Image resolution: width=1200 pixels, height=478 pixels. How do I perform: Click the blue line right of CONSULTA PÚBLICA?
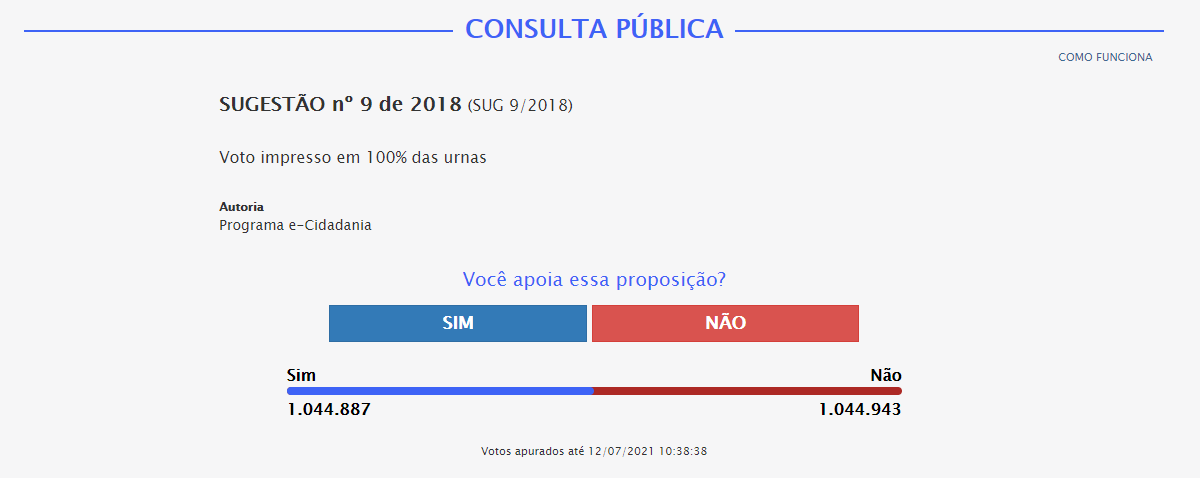[950, 31]
